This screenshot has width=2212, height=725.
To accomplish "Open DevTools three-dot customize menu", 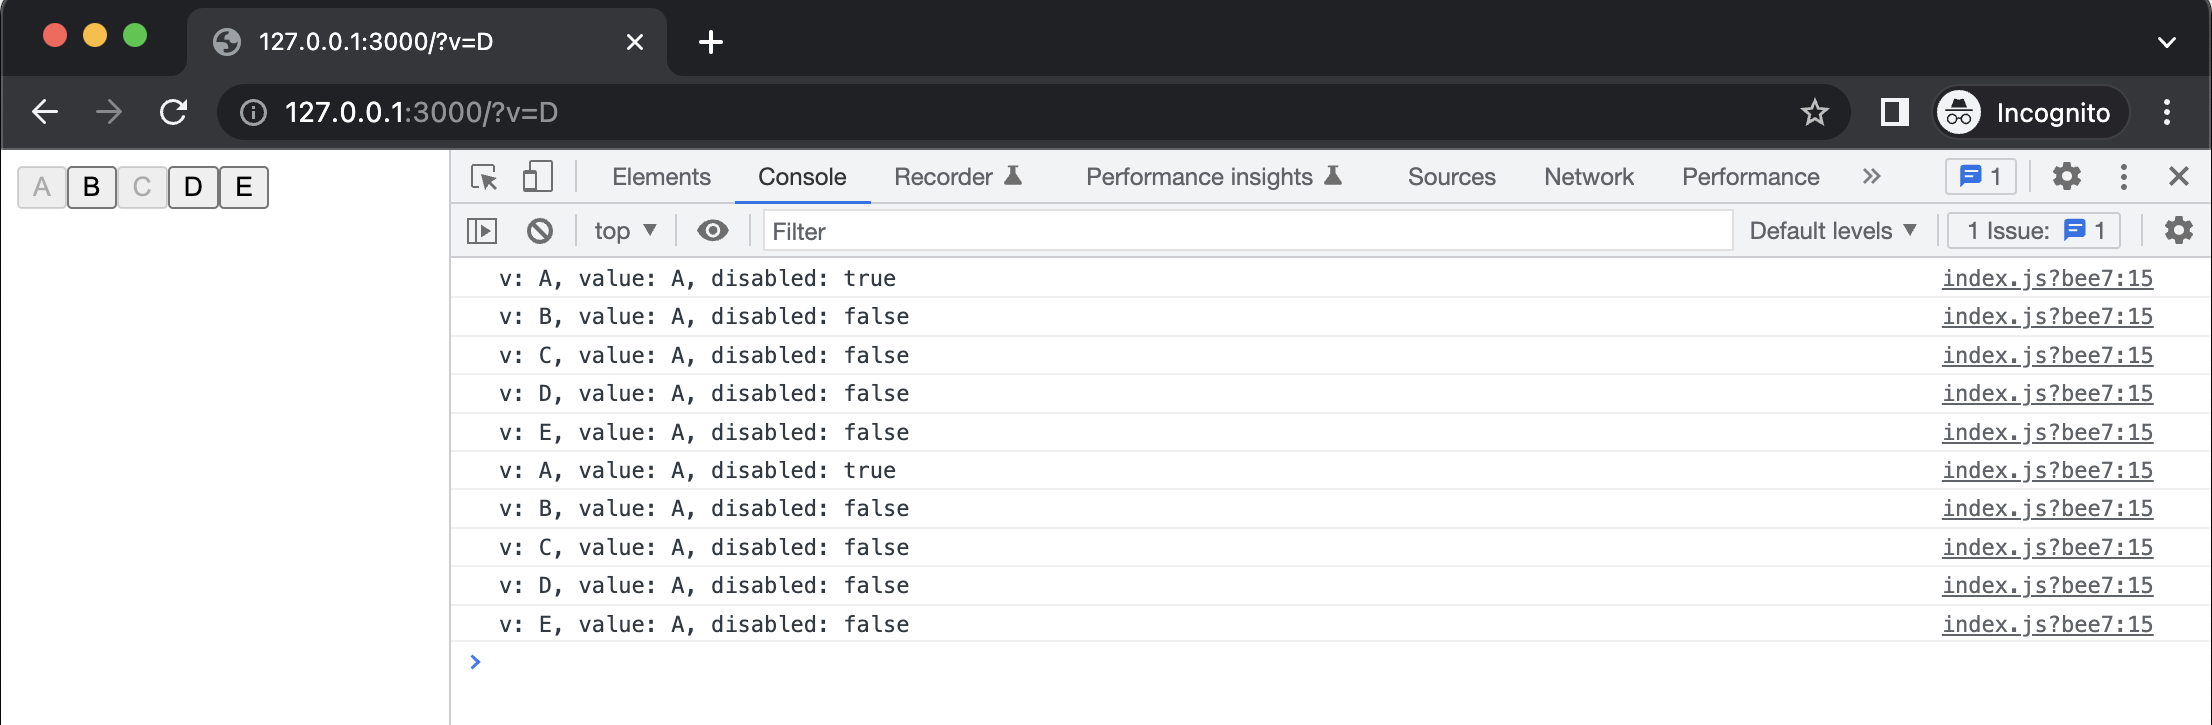I will click(x=2123, y=177).
